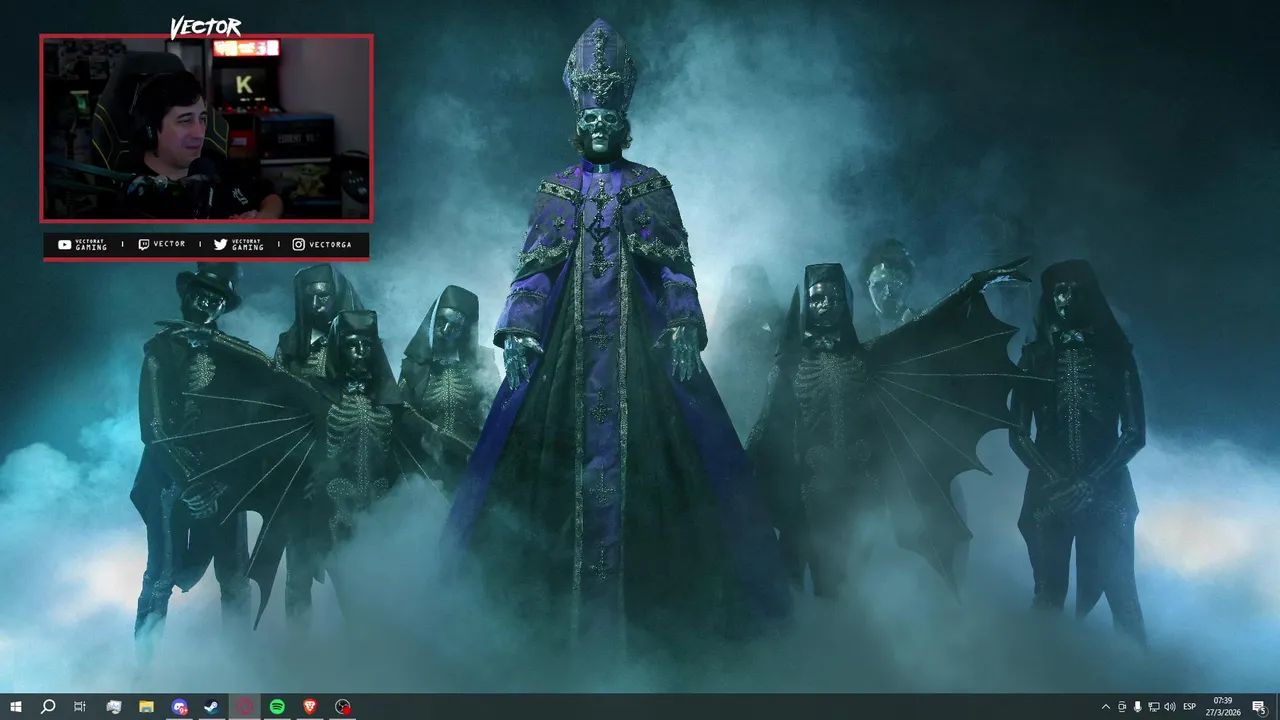Click the YouTube VectorAt Gaming label
This screenshot has width=1280, height=720.
pos(83,245)
